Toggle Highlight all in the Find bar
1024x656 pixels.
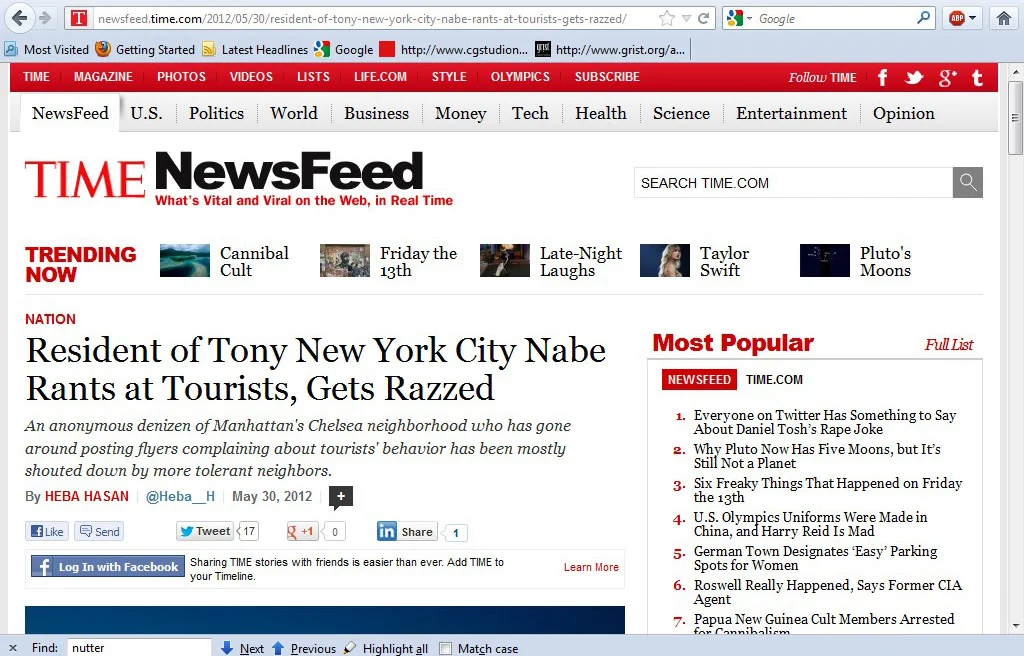tap(387, 648)
